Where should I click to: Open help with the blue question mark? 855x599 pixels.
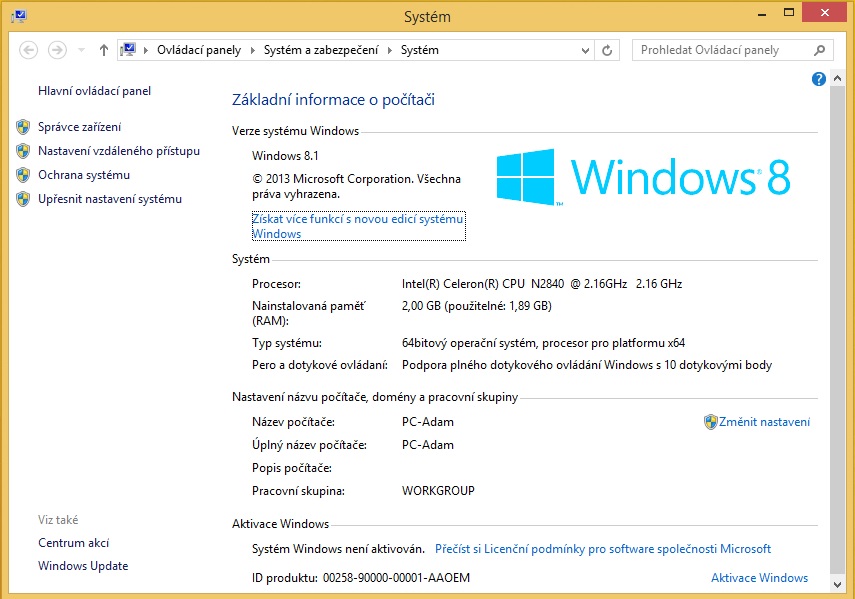(x=818, y=79)
